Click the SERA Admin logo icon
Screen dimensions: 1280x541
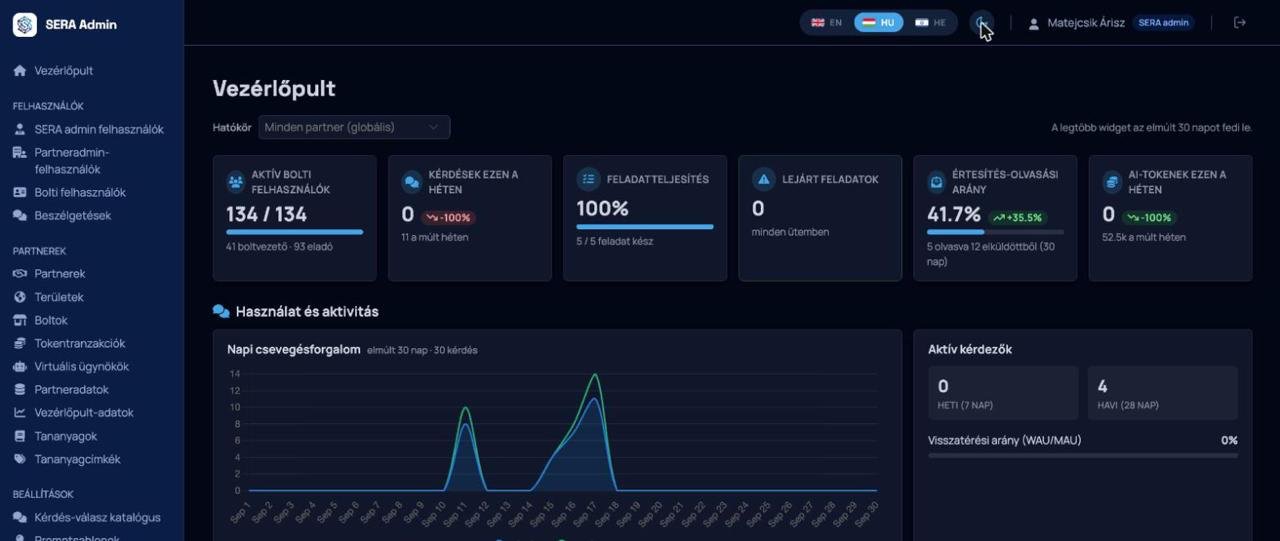click(x=25, y=24)
